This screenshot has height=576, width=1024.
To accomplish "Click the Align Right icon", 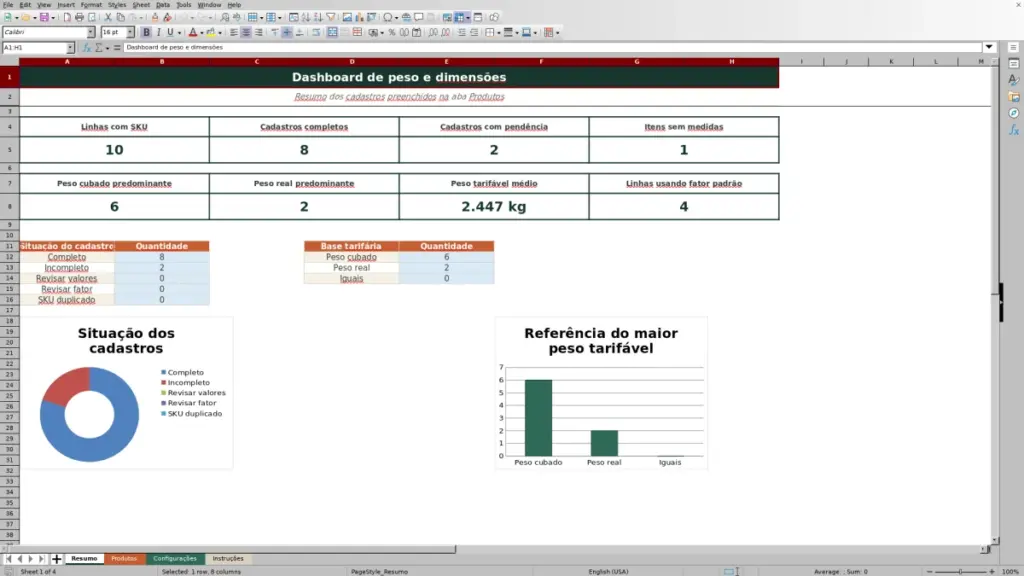I will pyautogui.click(x=259, y=33).
